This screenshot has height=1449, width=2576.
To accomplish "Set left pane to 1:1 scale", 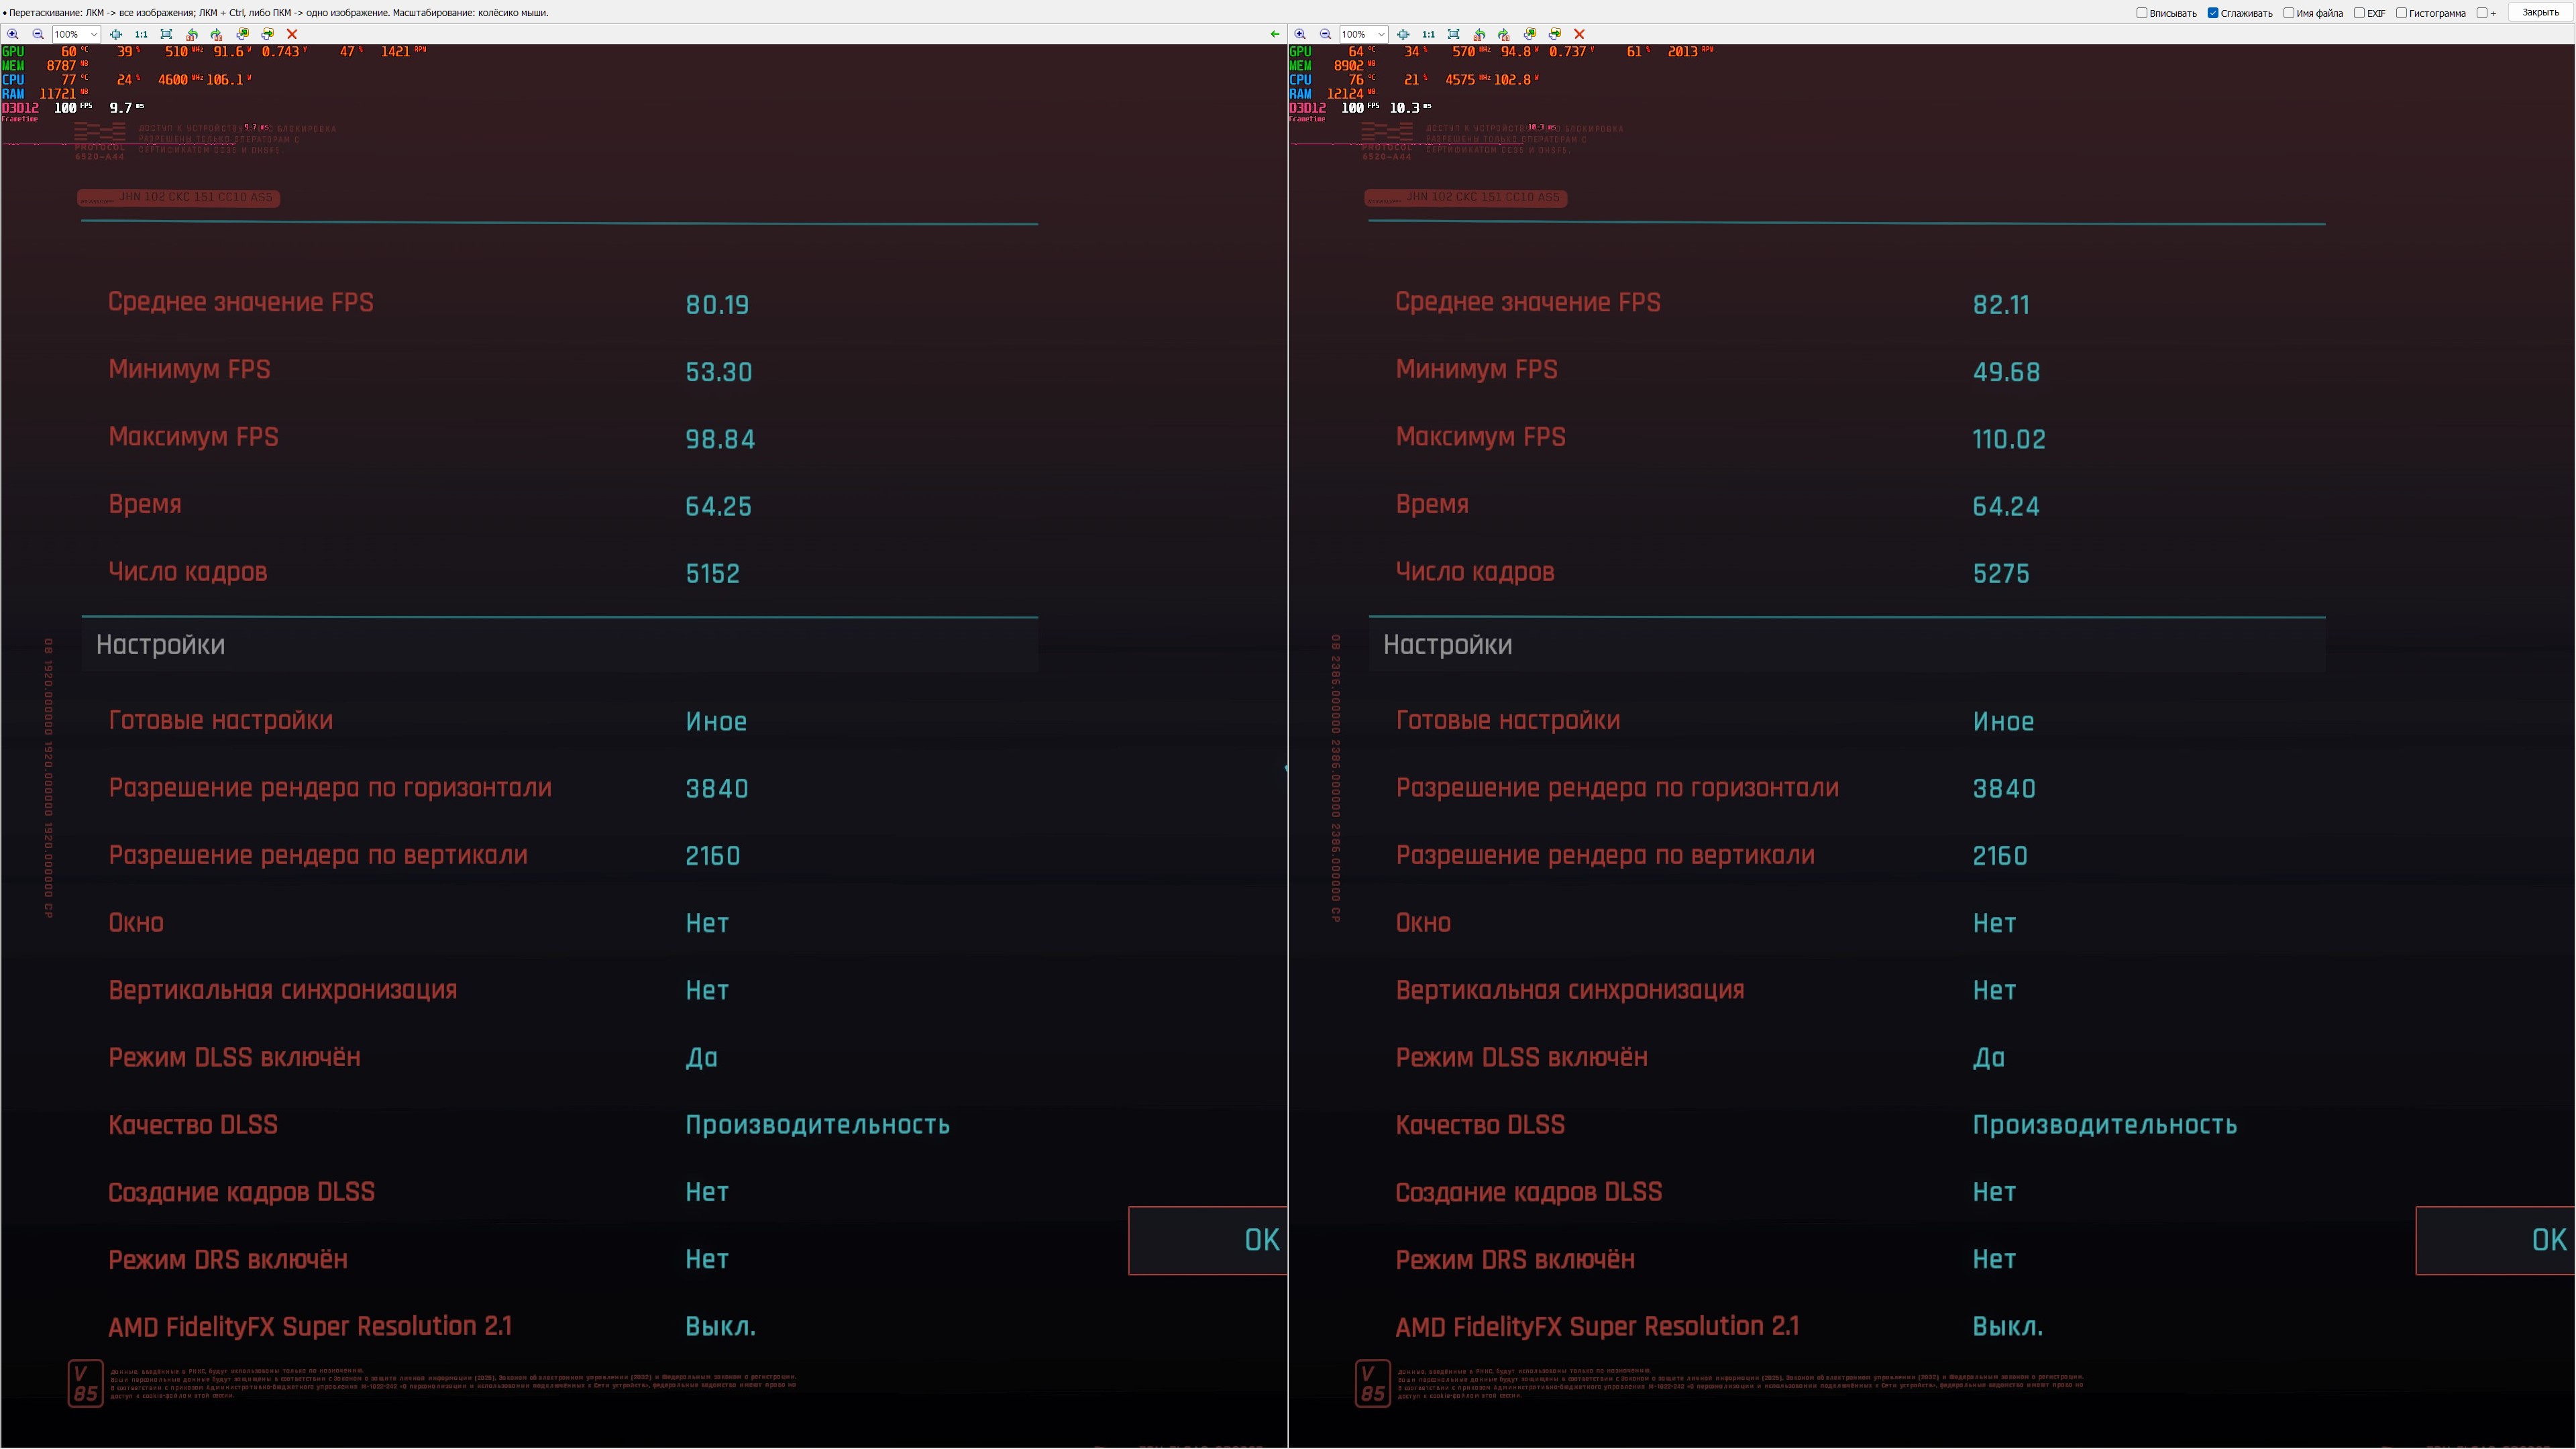I will [141, 35].
